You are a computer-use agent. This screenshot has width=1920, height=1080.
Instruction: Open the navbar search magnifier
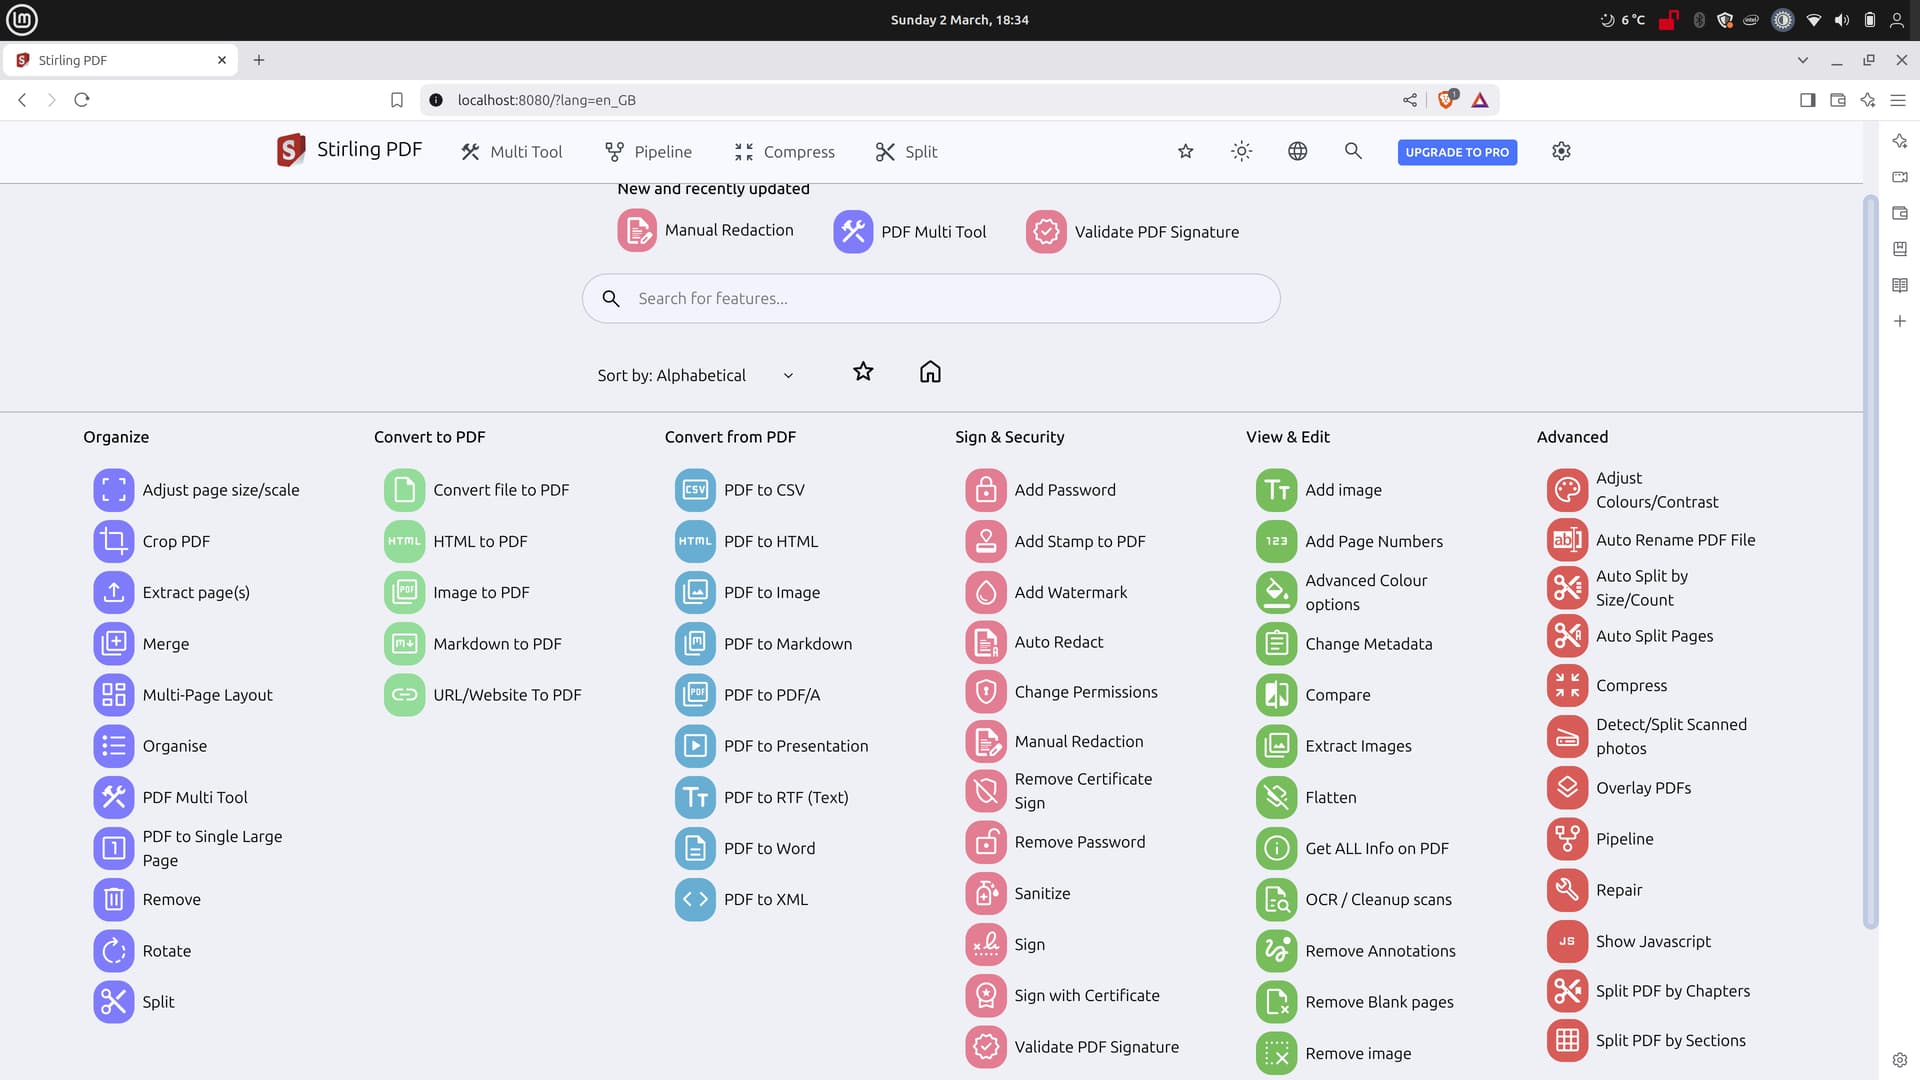1353,151
